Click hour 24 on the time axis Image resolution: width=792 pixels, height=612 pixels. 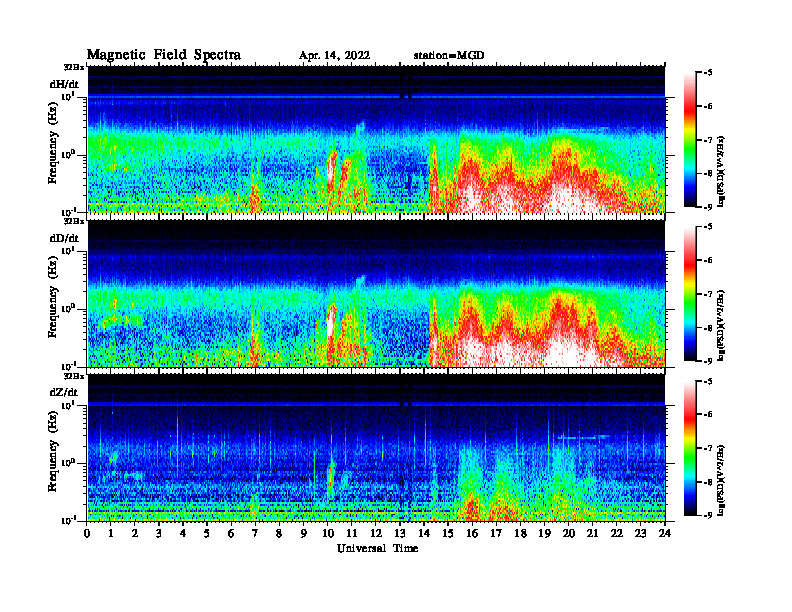665,534
